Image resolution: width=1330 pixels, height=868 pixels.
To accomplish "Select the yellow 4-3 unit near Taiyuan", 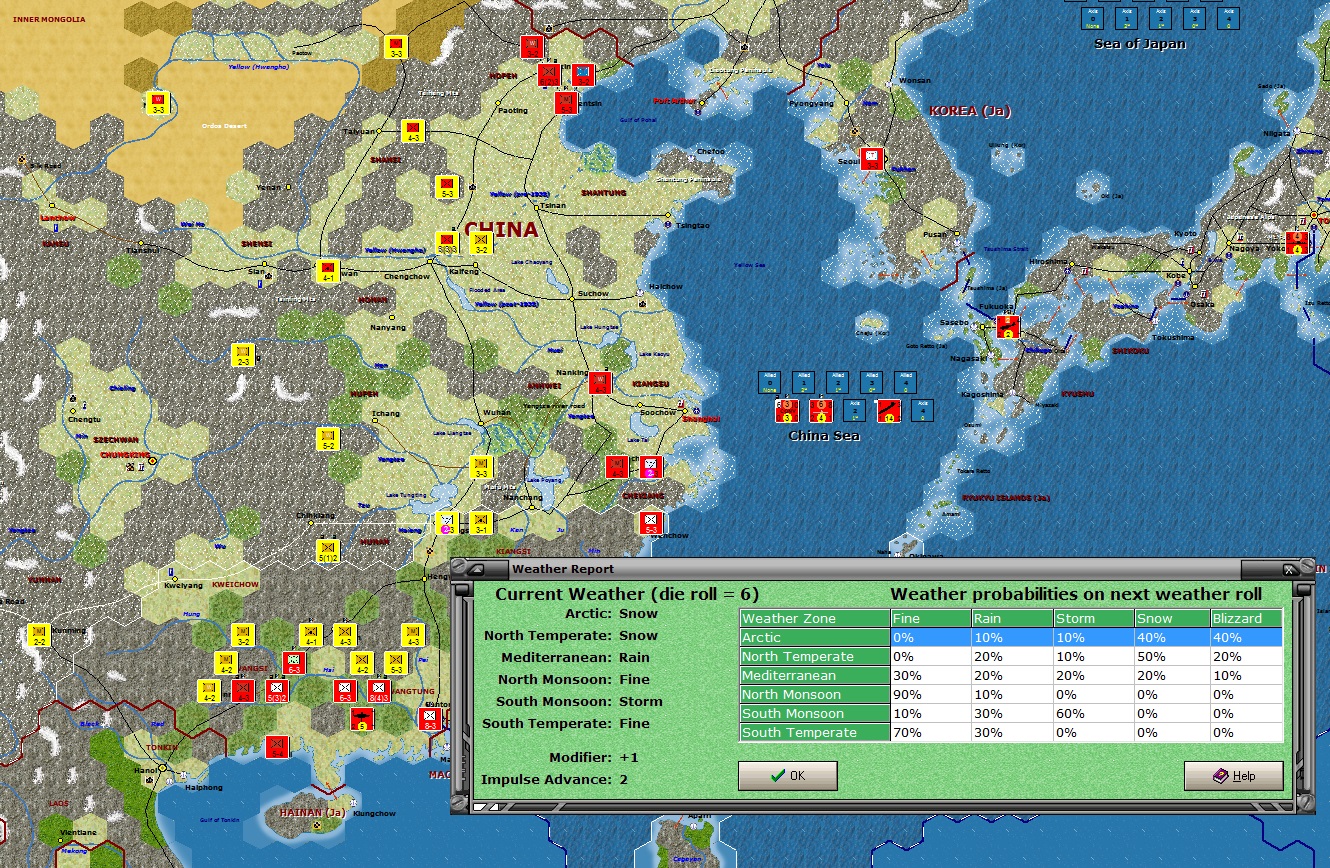I will (413, 131).
